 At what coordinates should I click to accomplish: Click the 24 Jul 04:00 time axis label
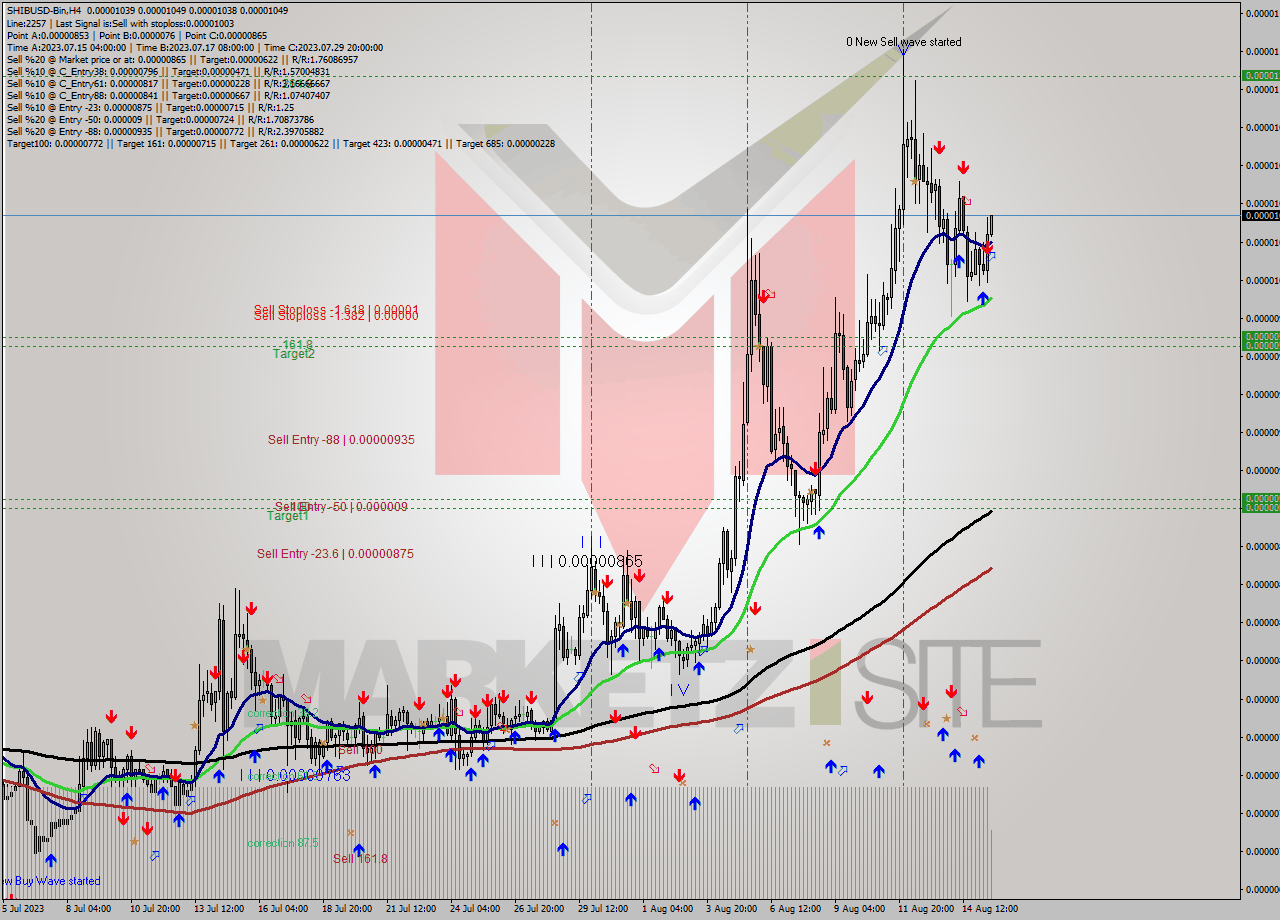(x=475, y=909)
